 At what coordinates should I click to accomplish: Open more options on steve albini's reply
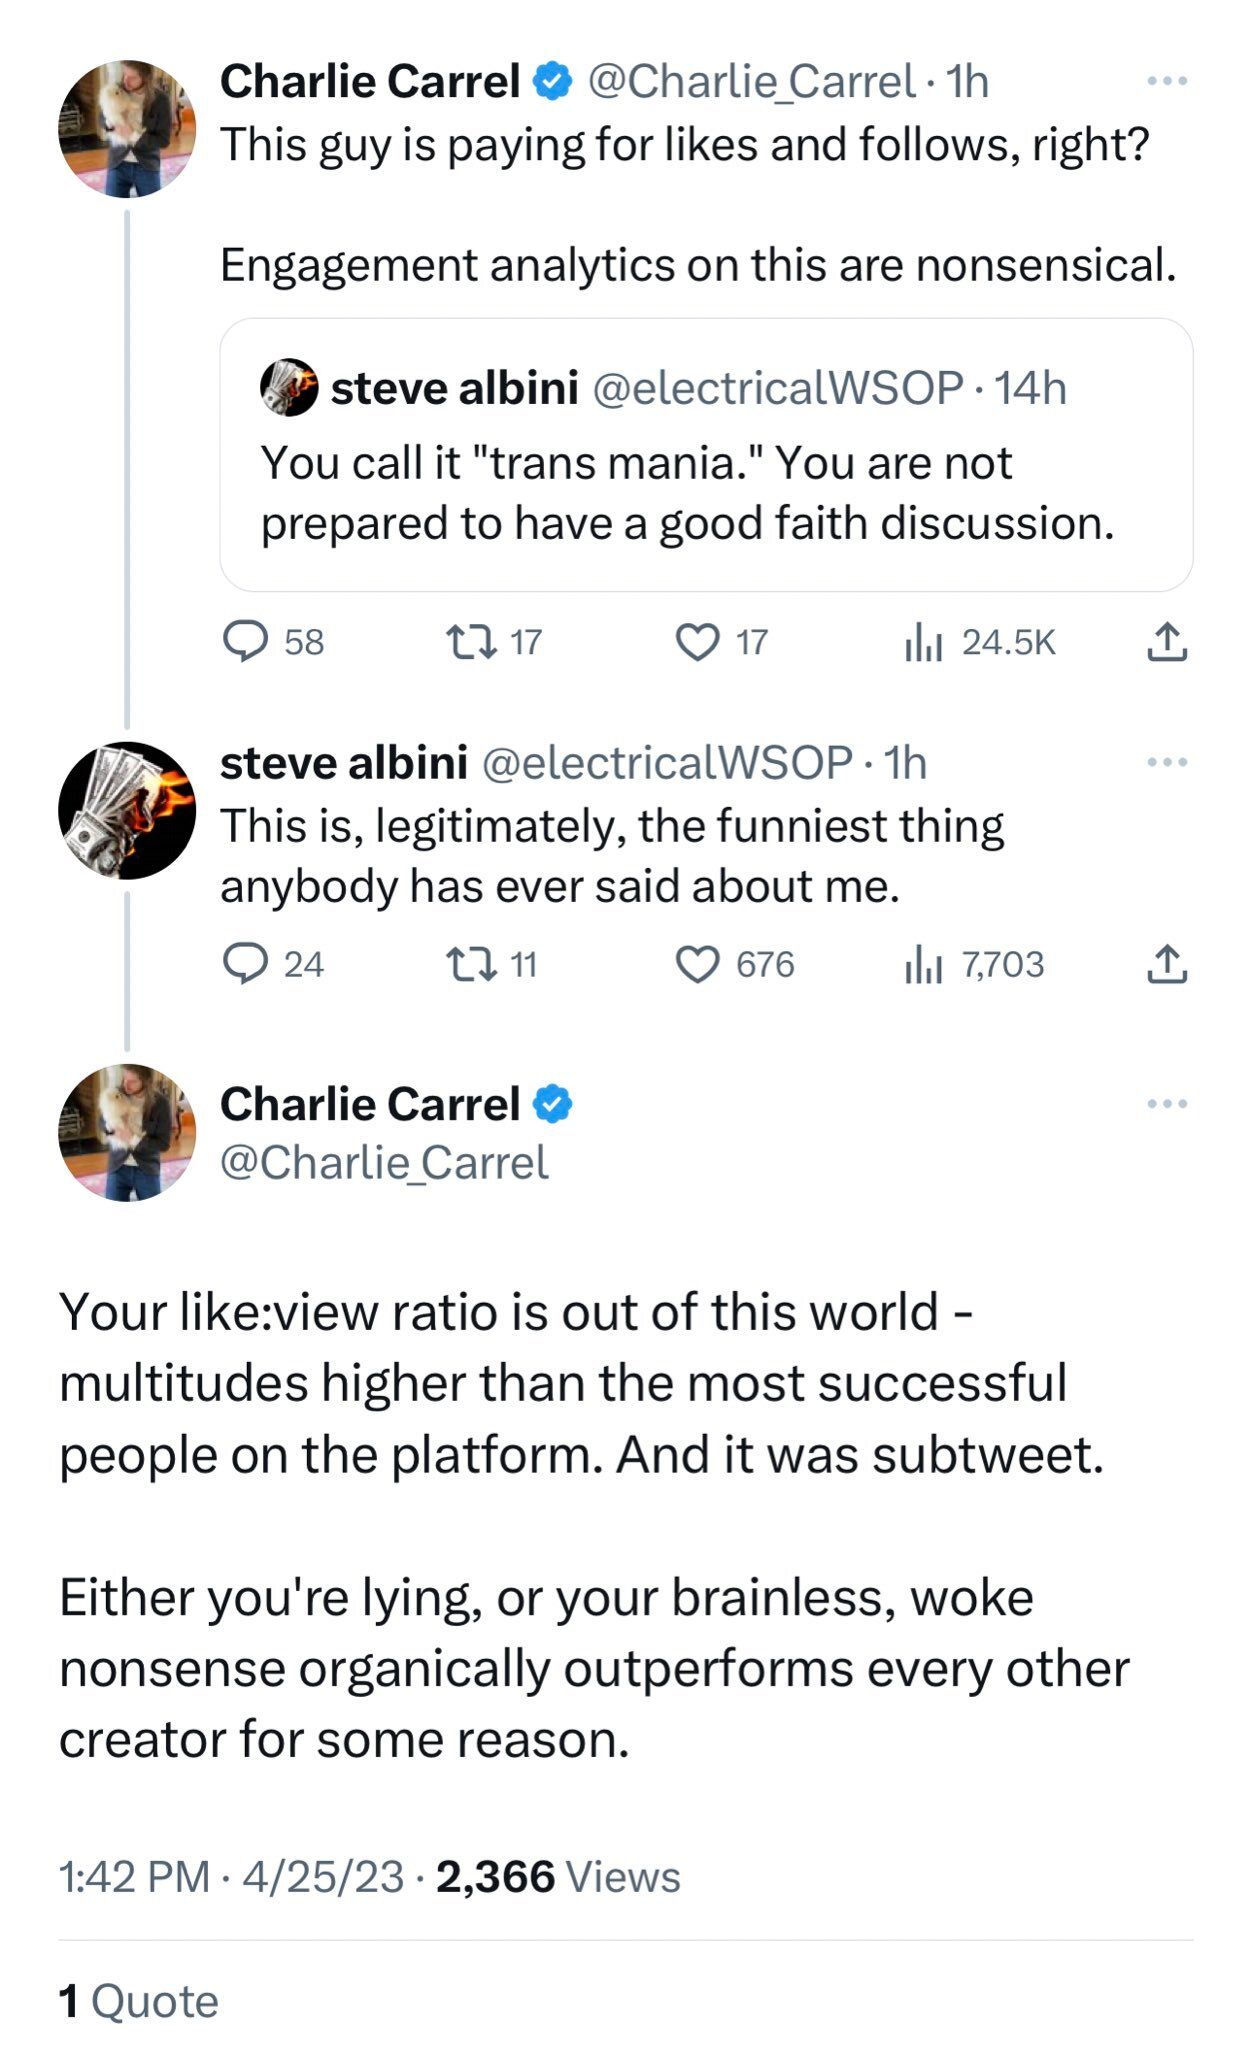(x=1166, y=763)
